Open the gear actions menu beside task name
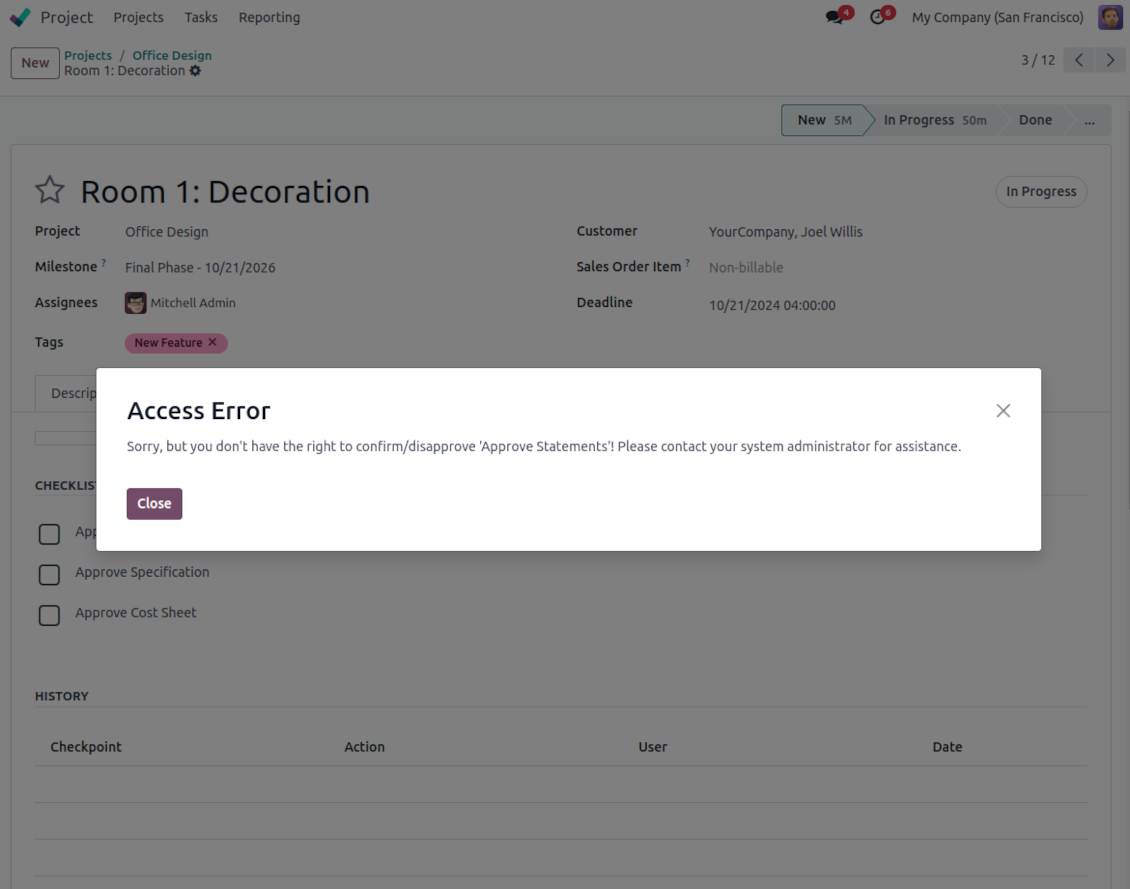Screen dimensions: 1130x889 [x=195, y=71]
